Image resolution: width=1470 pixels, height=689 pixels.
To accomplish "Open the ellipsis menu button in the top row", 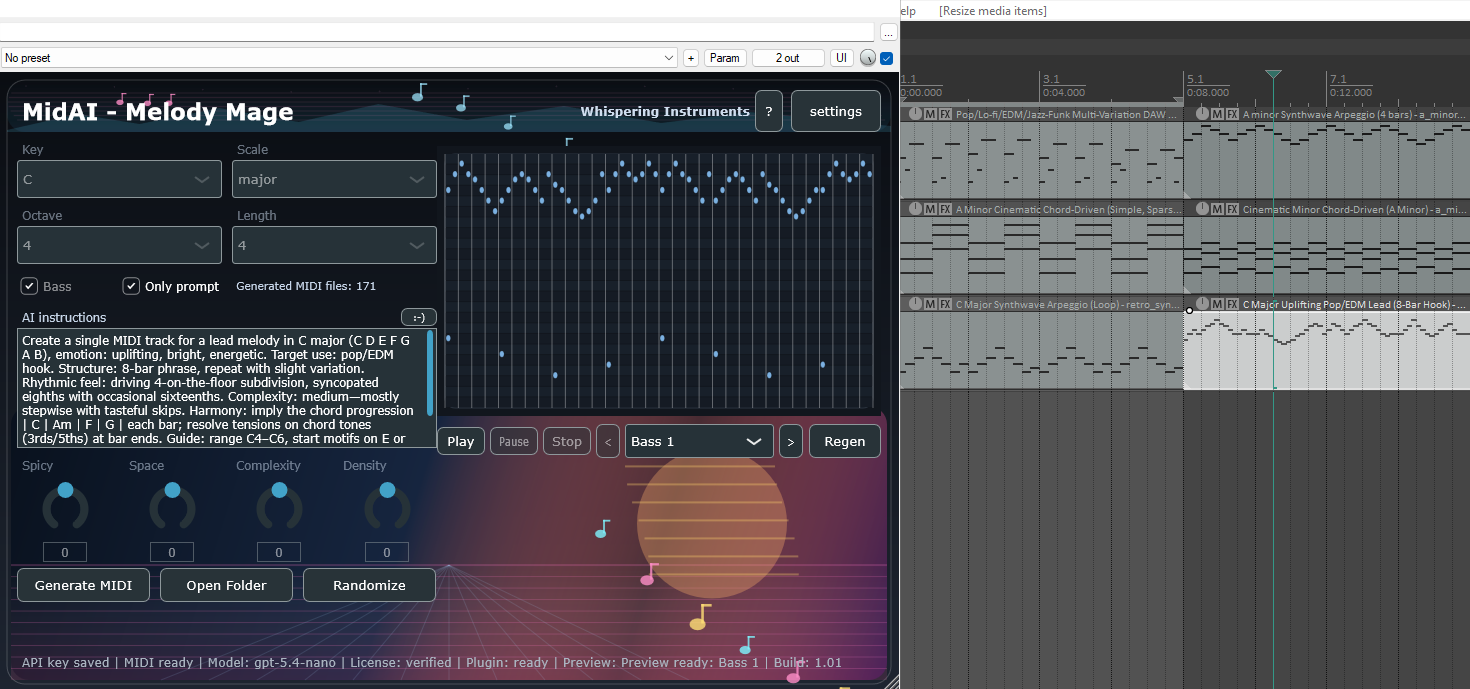I will 888,33.
